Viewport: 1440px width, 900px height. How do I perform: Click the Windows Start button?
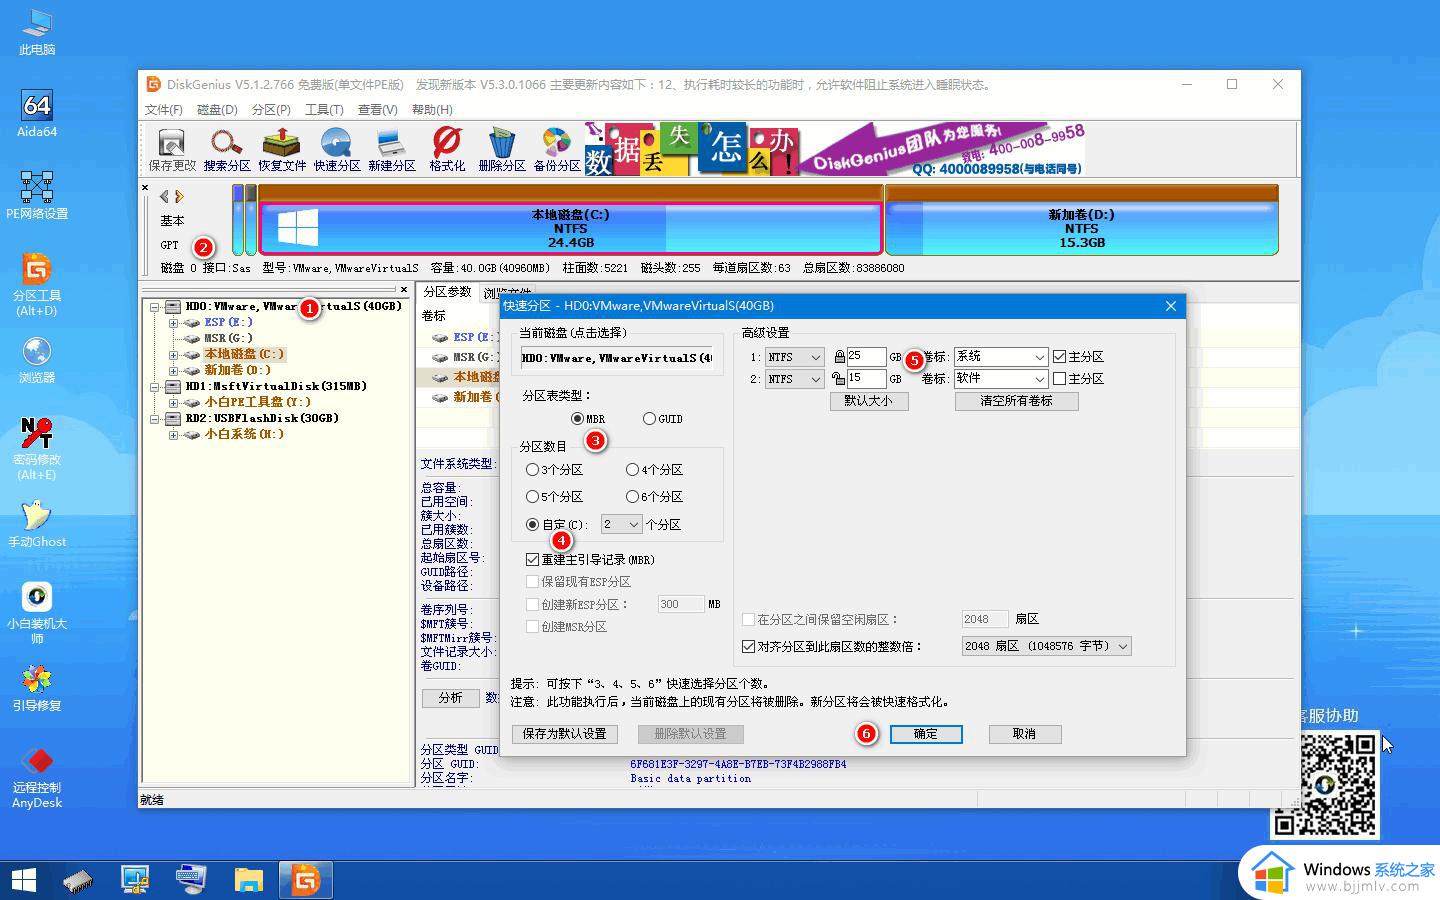pos(23,880)
